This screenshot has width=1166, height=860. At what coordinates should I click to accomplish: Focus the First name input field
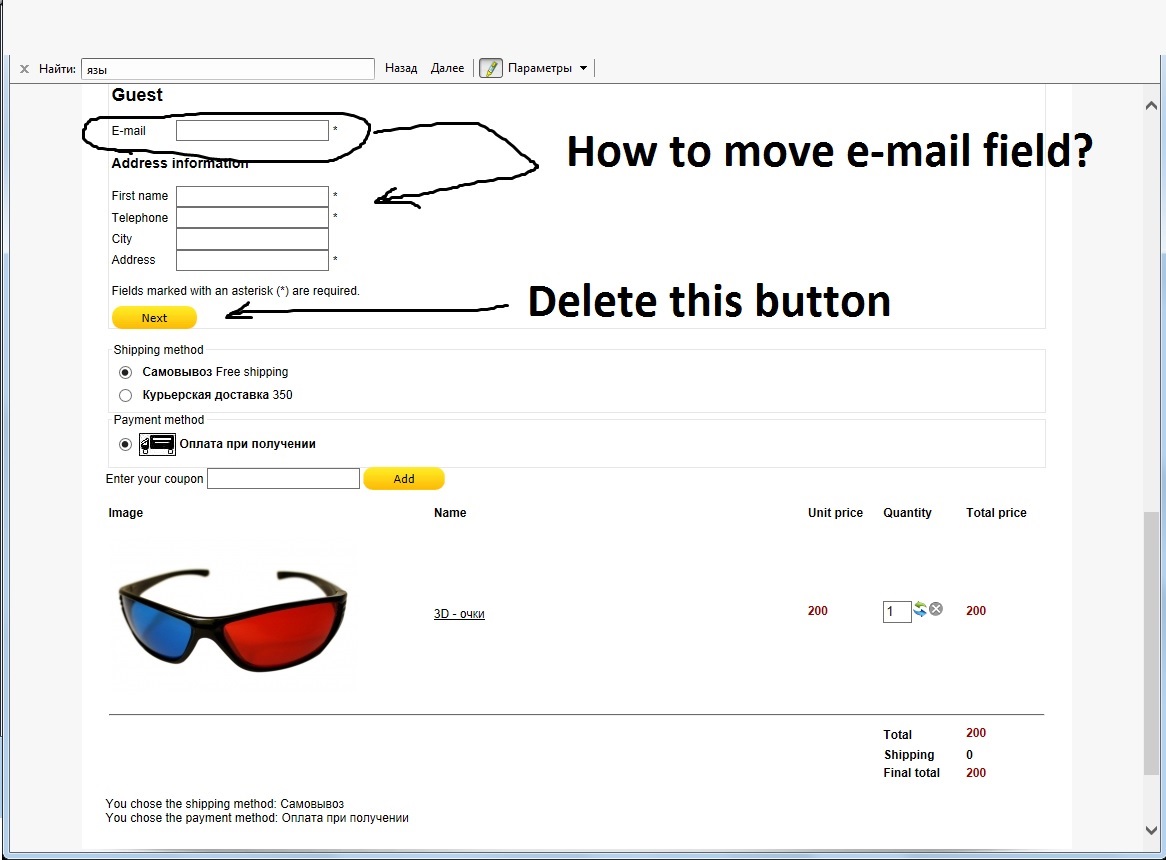pos(252,196)
